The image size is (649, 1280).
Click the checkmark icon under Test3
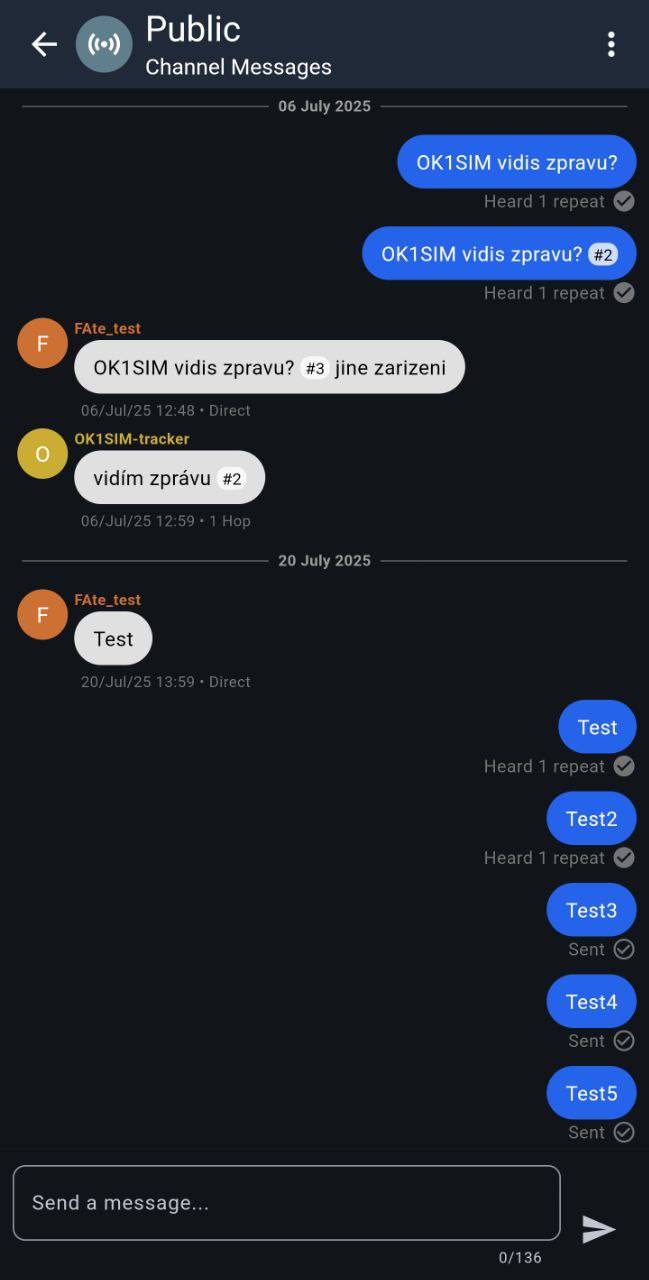pos(624,949)
